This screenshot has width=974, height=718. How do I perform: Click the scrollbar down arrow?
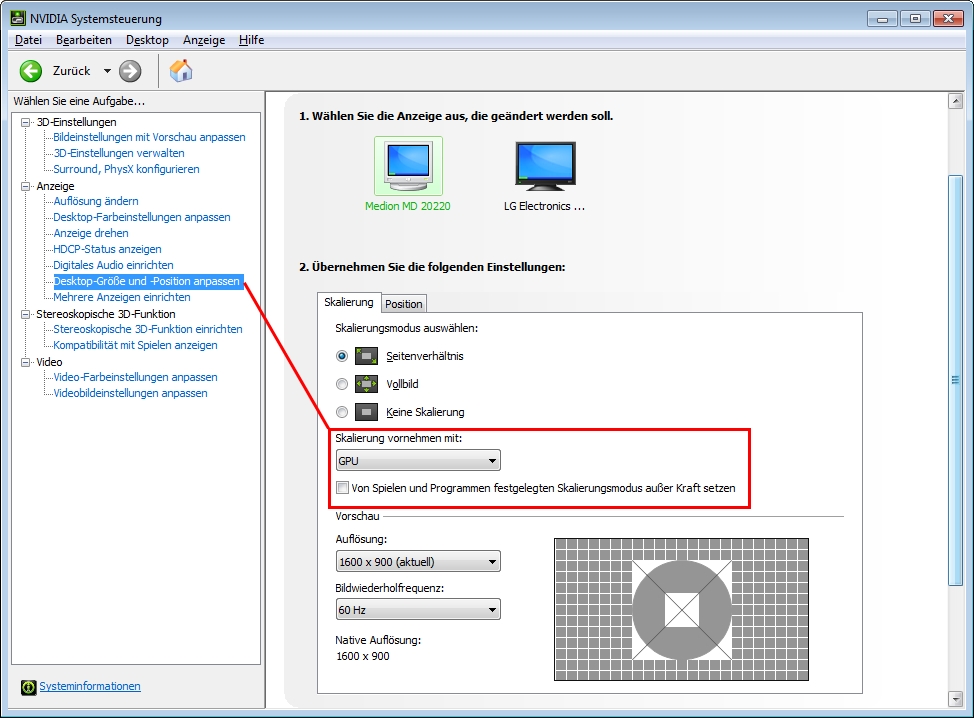[955, 699]
